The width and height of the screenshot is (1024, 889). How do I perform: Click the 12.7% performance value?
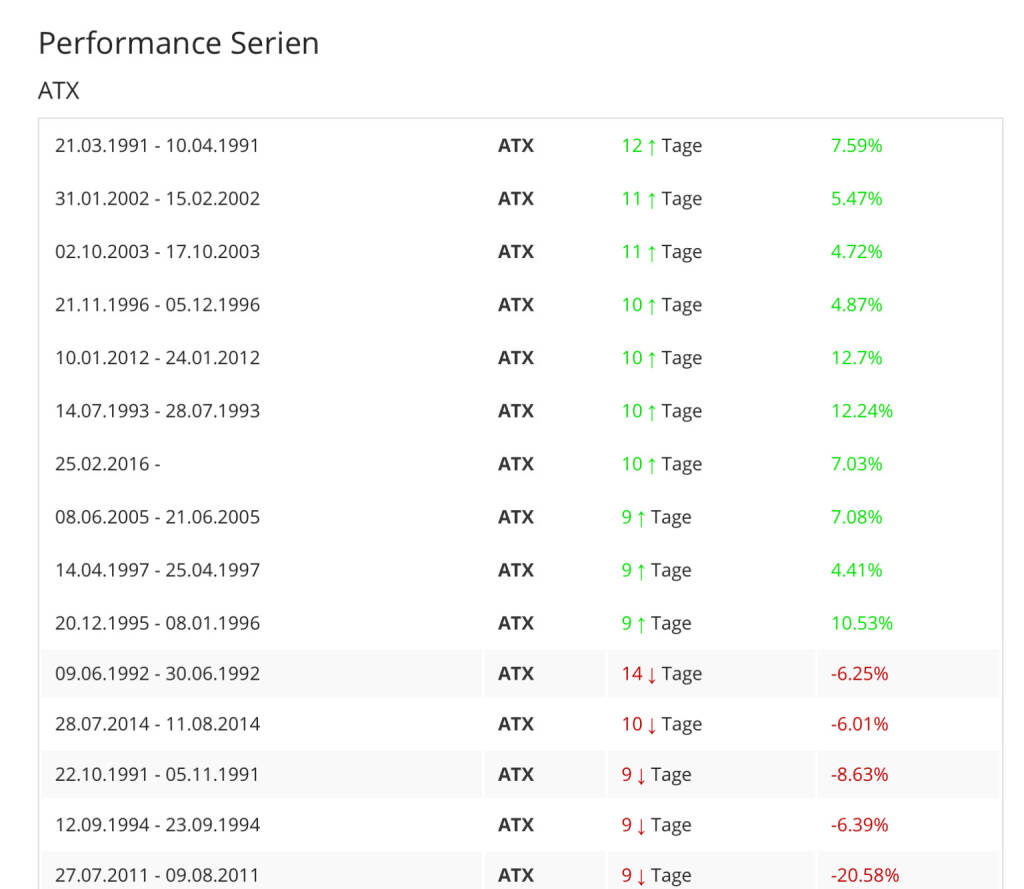[856, 358]
